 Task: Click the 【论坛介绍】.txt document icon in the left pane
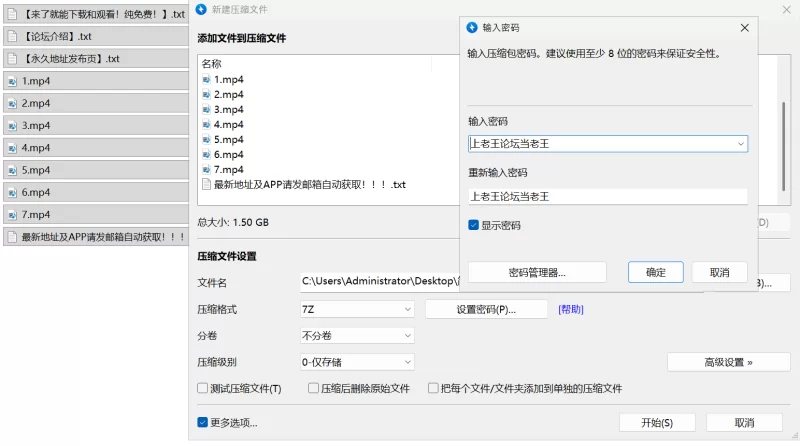click(12, 36)
